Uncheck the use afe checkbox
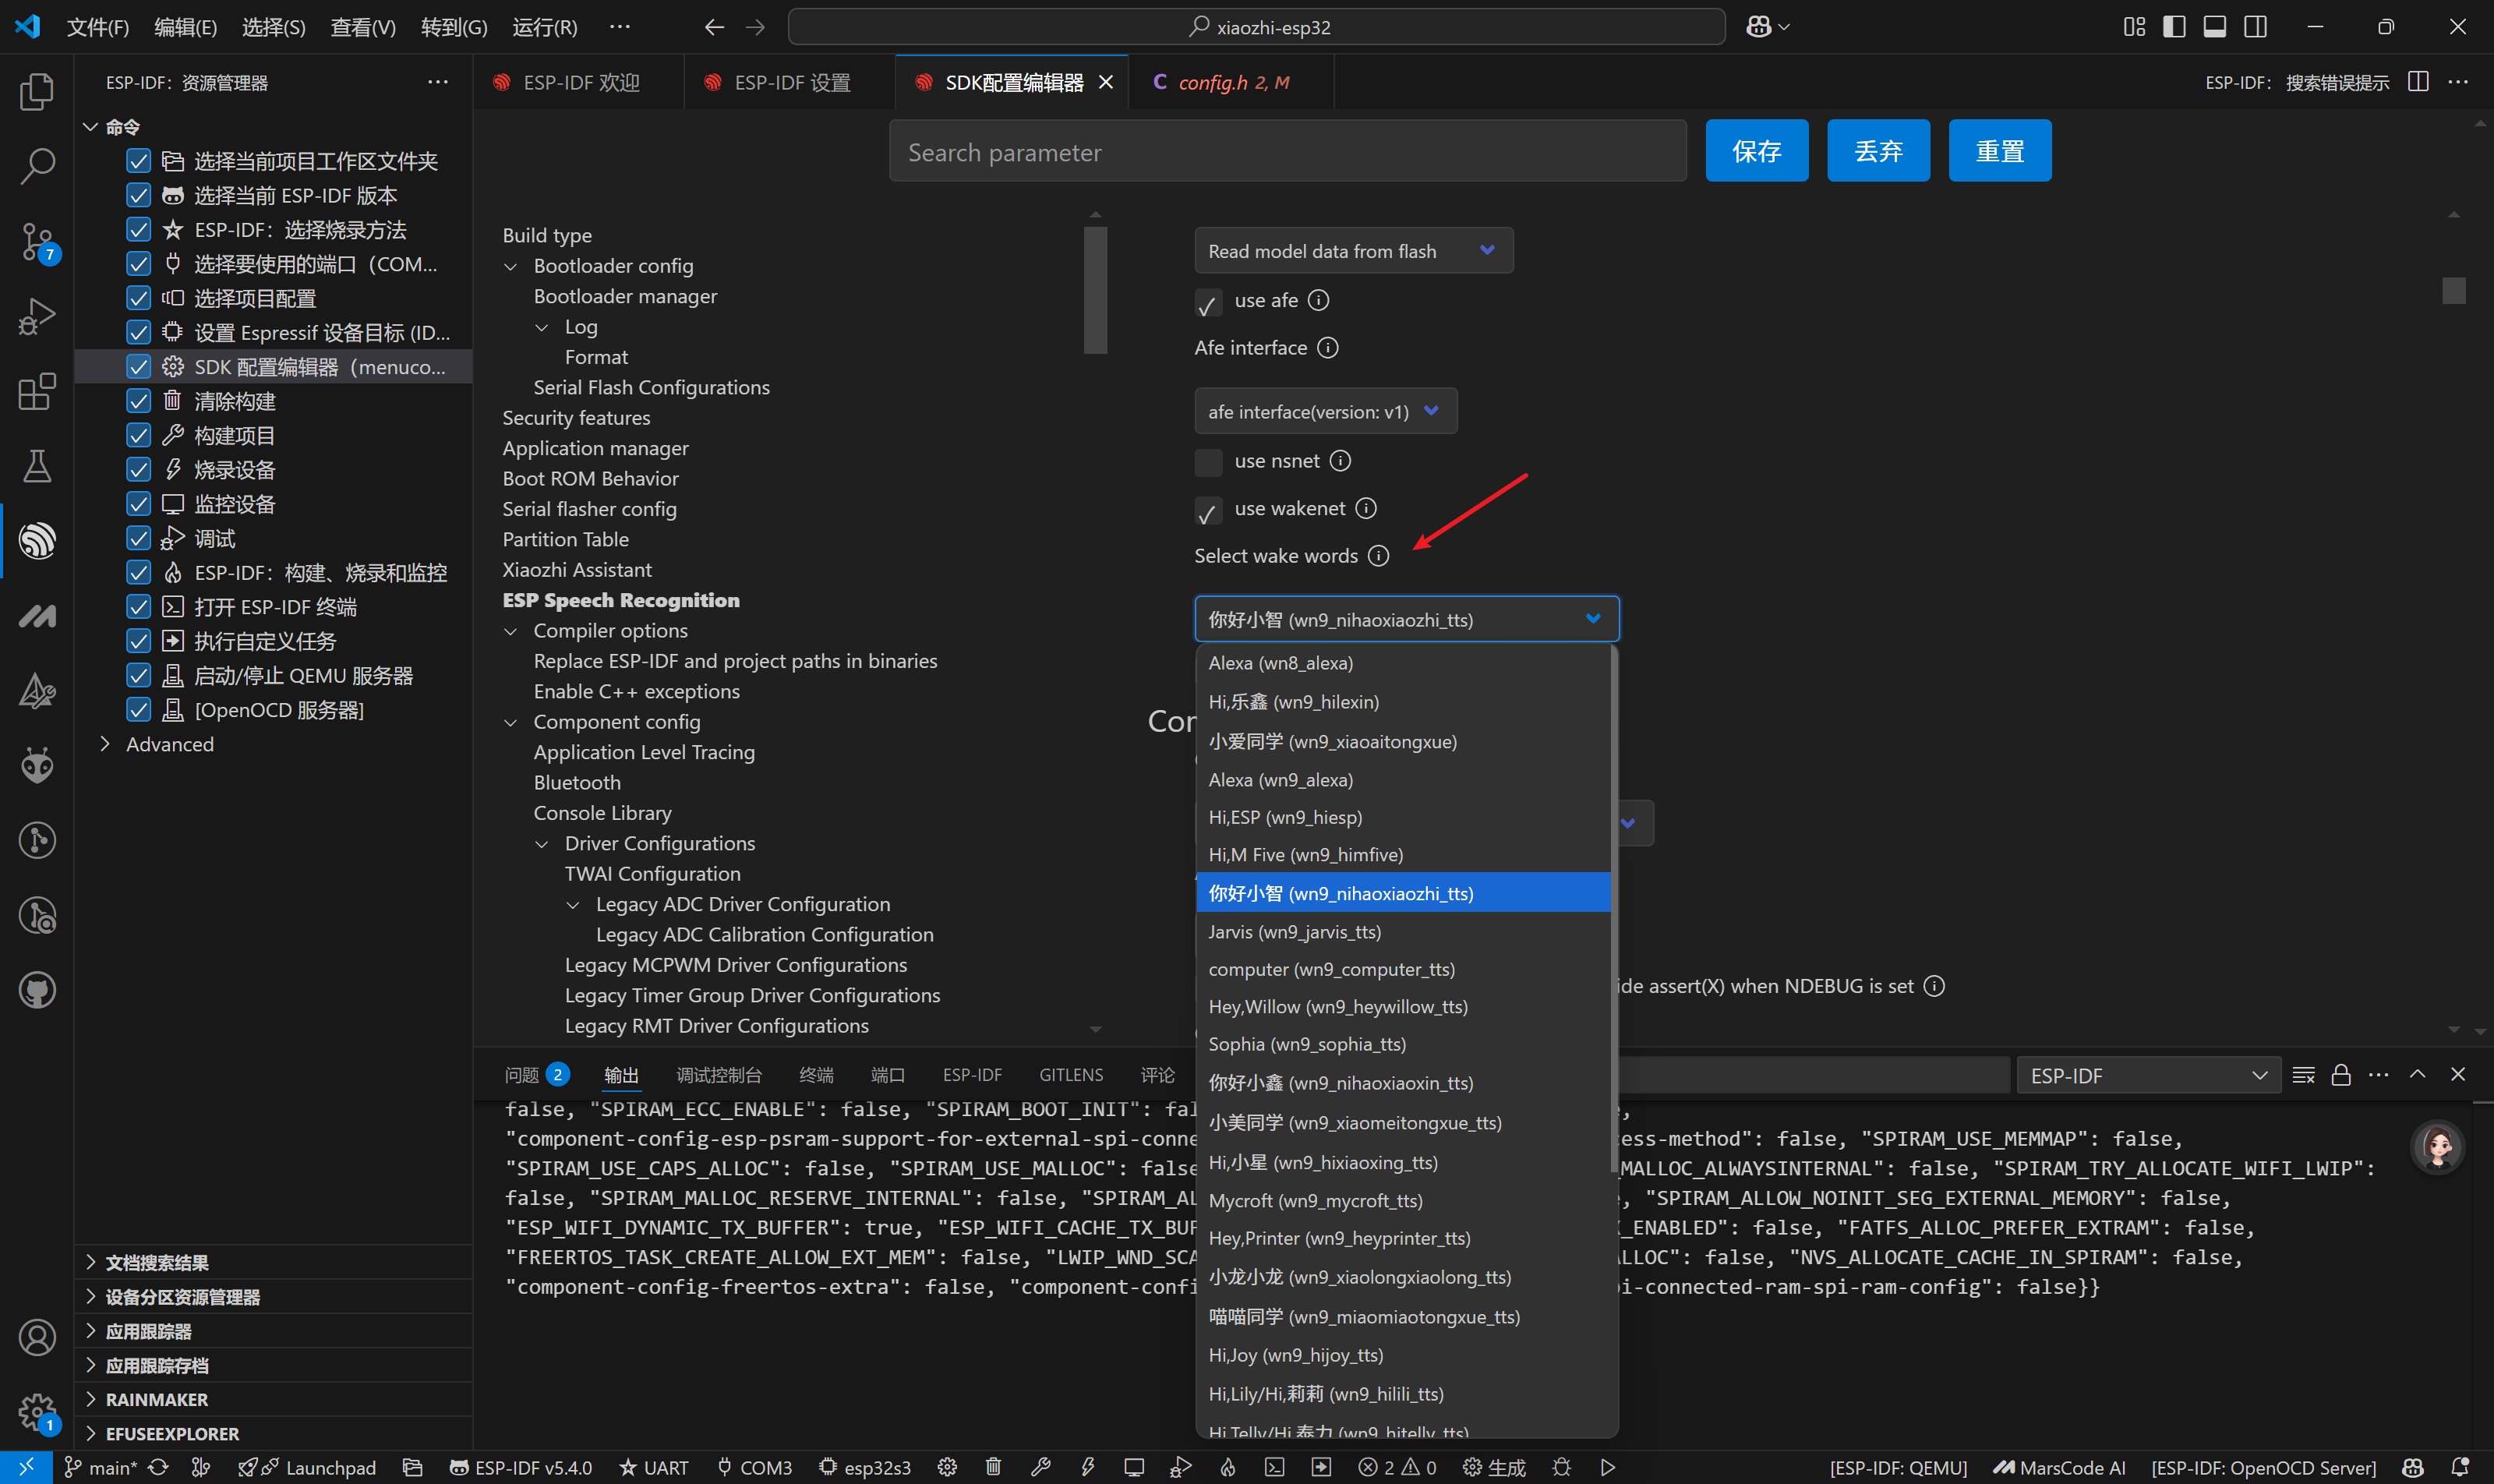The width and height of the screenshot is (2494, 1484). (x=1208, y=303)
